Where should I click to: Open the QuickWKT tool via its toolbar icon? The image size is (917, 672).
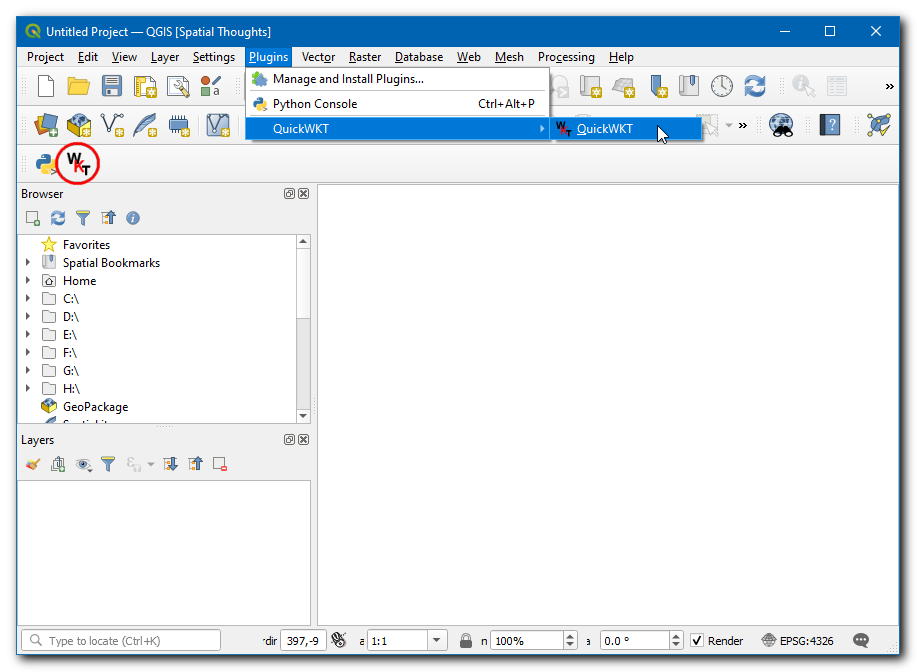[x=77, y=163]
